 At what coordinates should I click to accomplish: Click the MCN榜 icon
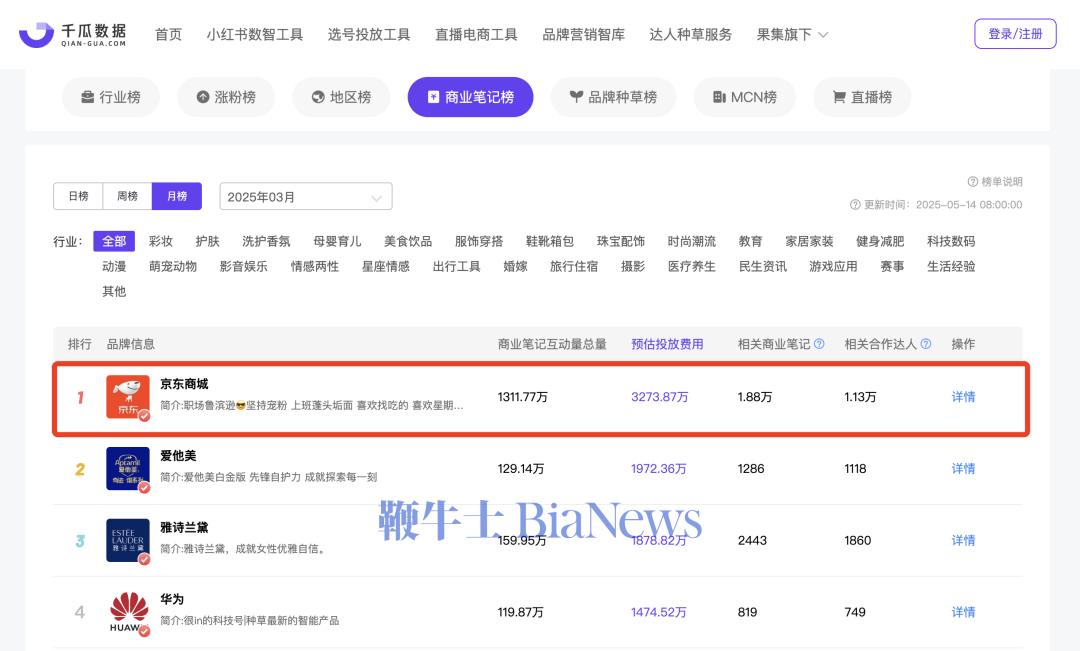(719, 97)
